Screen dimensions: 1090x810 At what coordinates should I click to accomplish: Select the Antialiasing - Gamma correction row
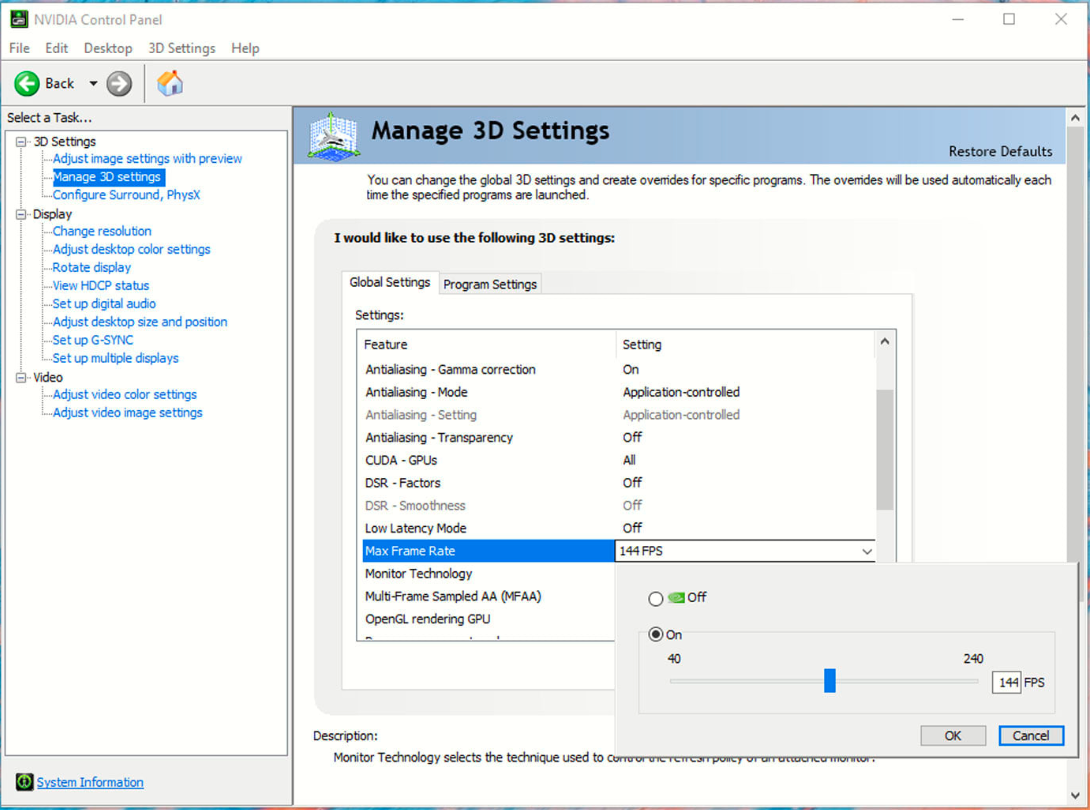click(x=617, y=369)
